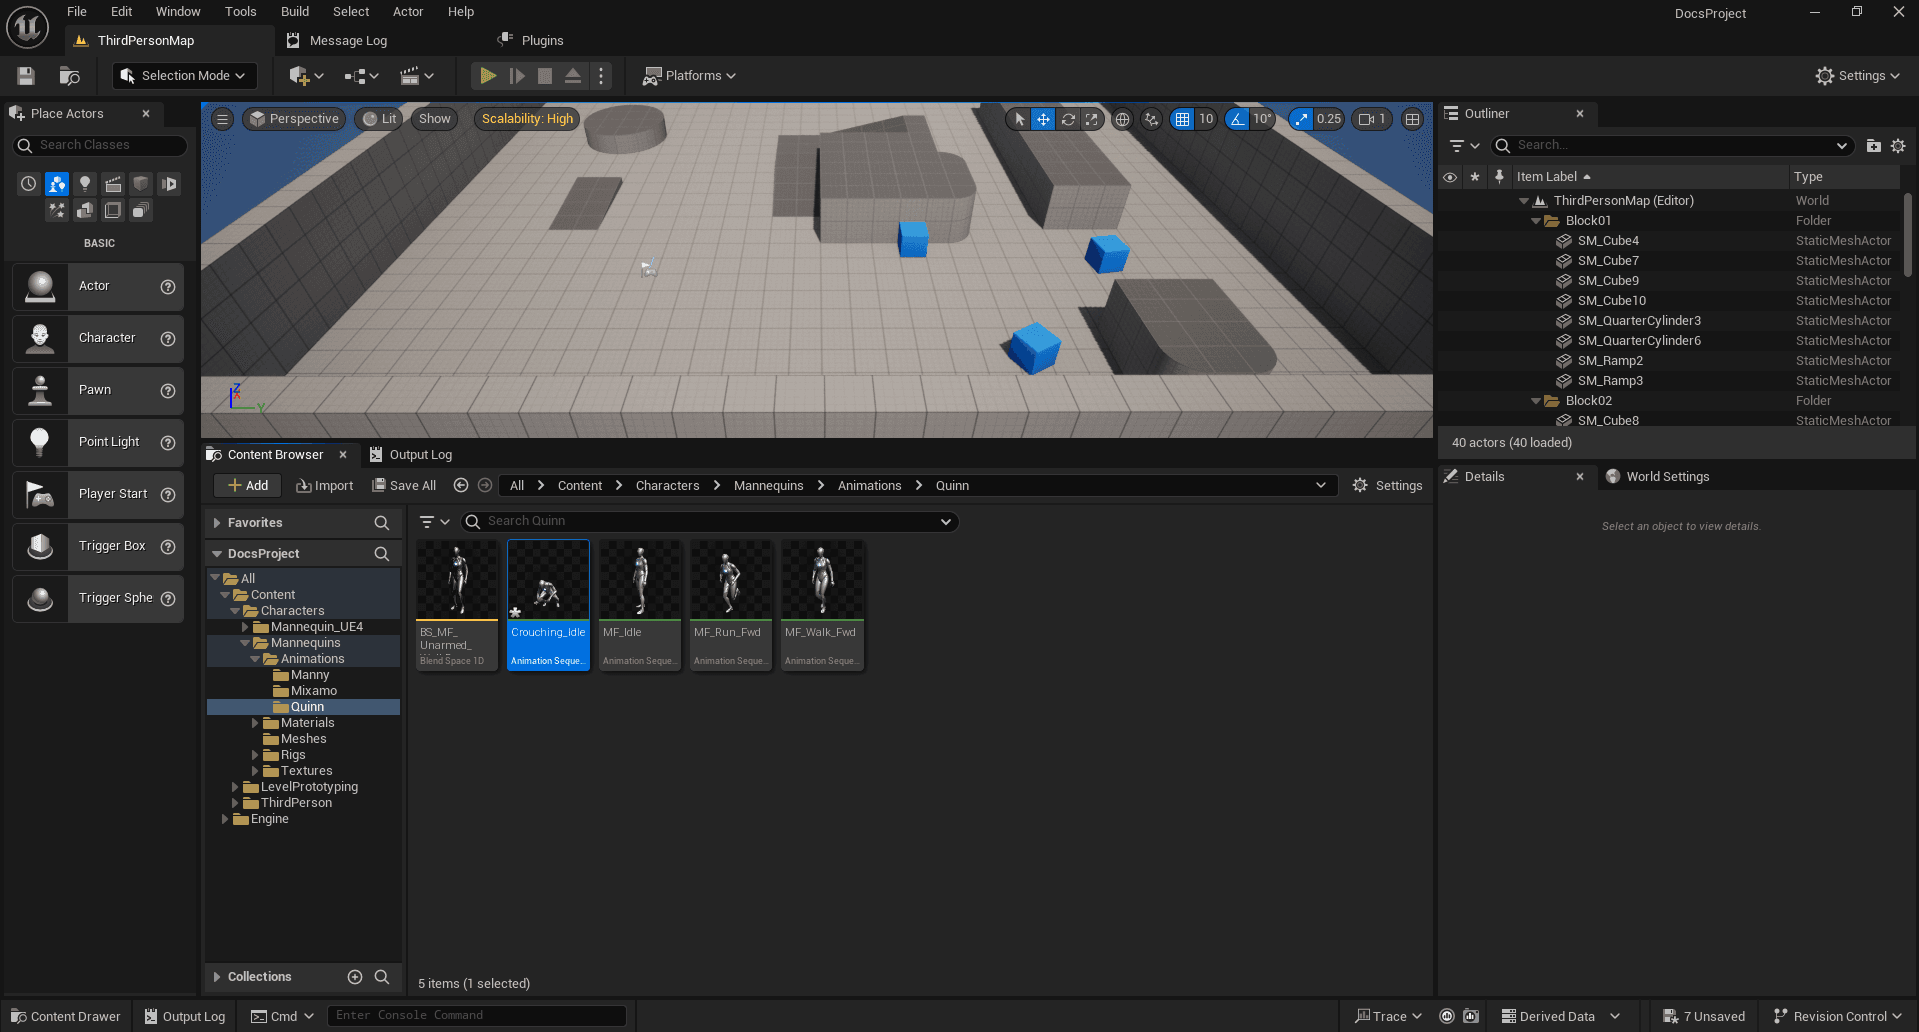Click the Search Quinn input field

tap(709, 522)
